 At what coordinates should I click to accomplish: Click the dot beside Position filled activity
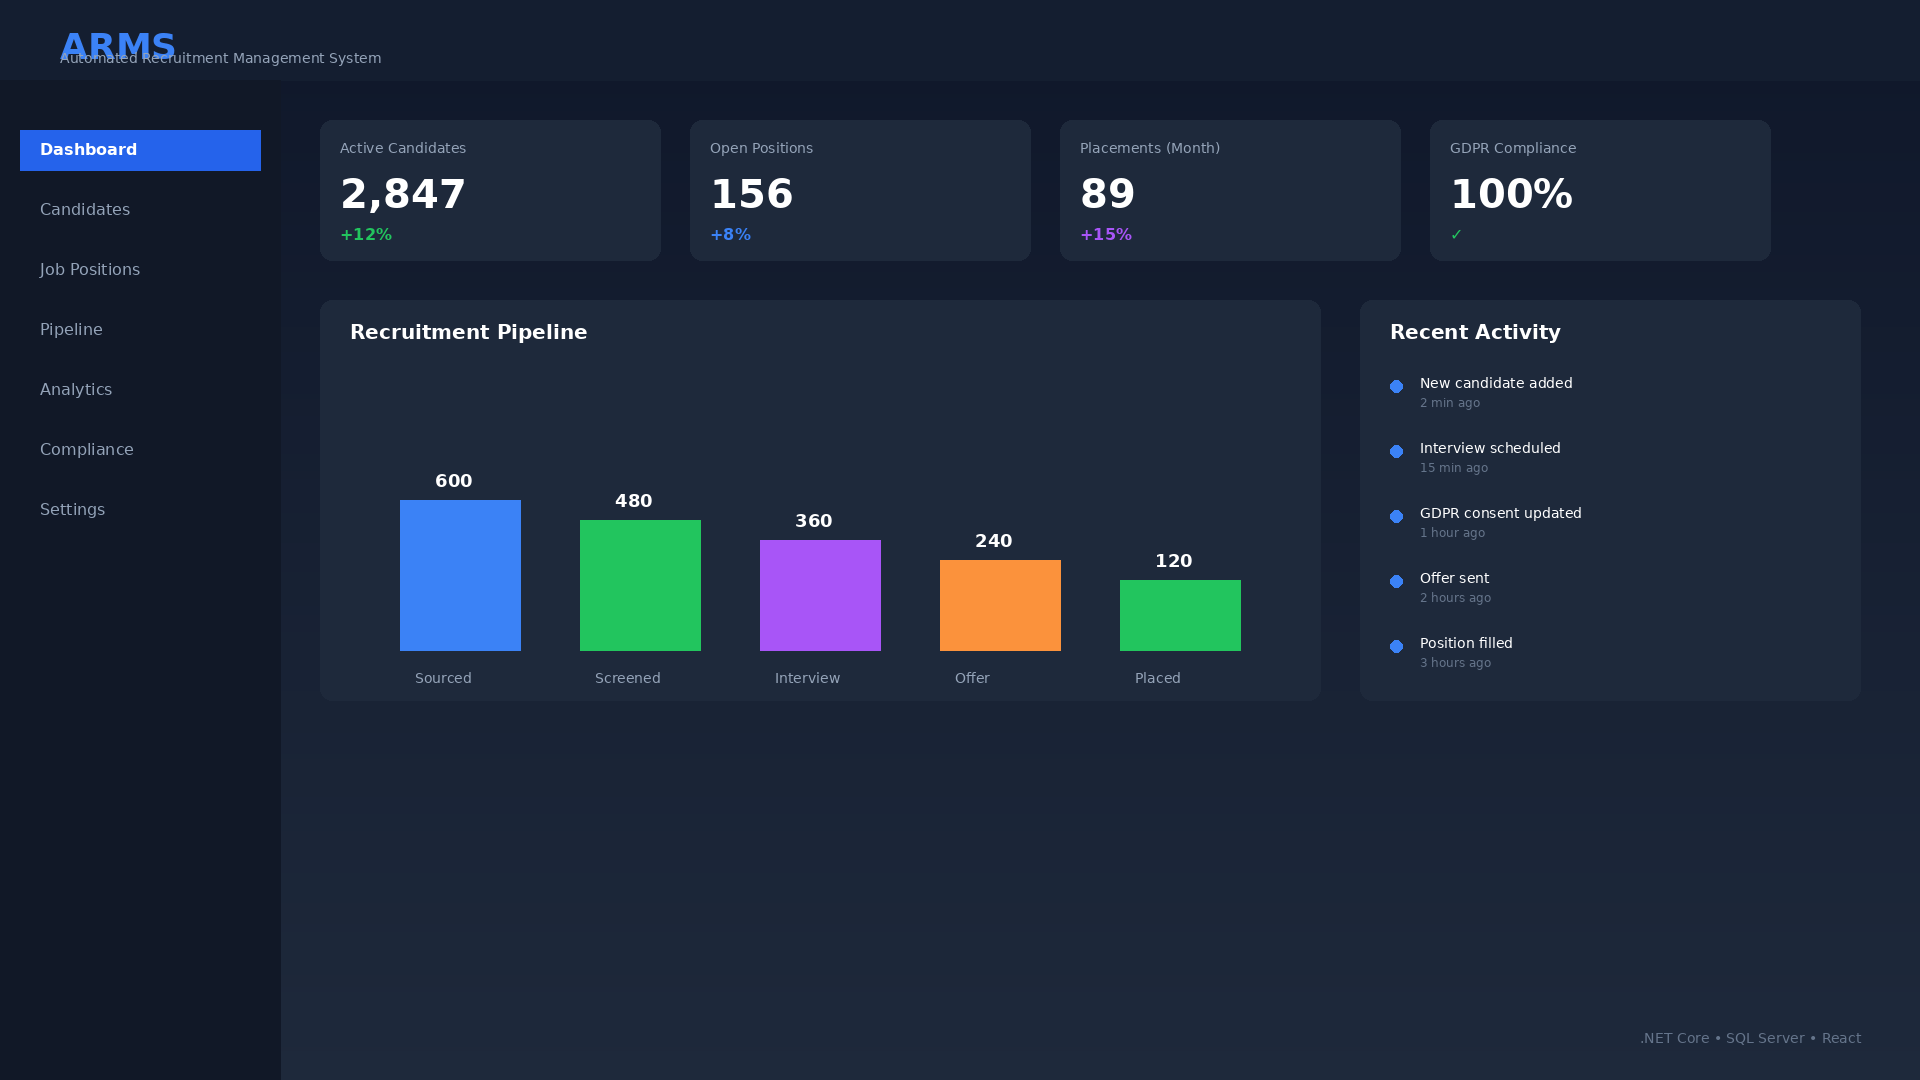[1396, 647]
